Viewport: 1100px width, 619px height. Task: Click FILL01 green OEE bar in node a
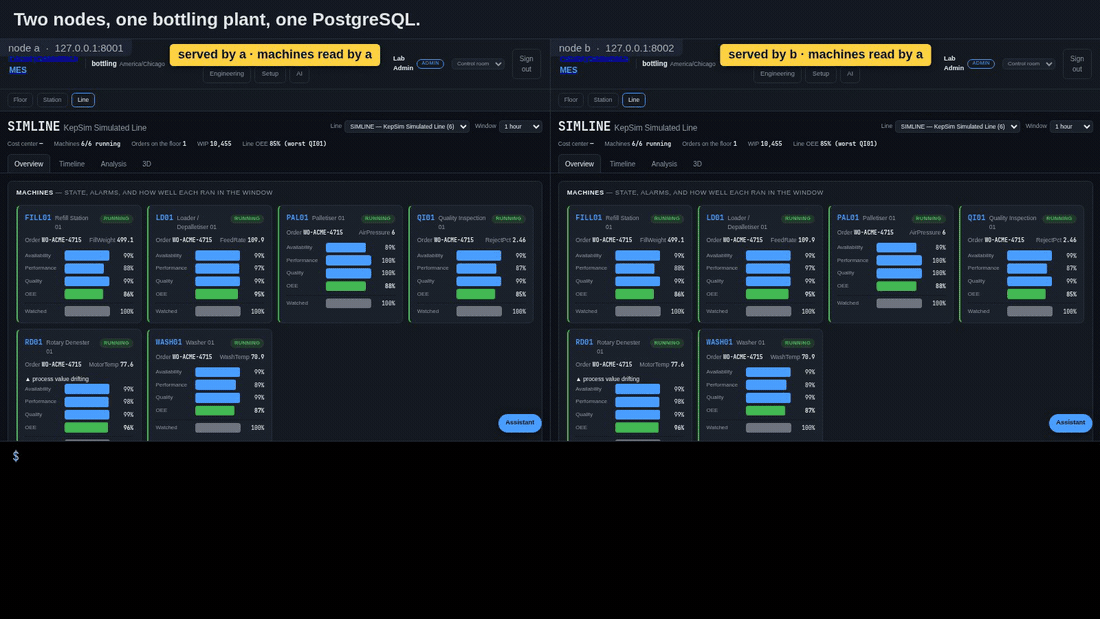[84, 294]
